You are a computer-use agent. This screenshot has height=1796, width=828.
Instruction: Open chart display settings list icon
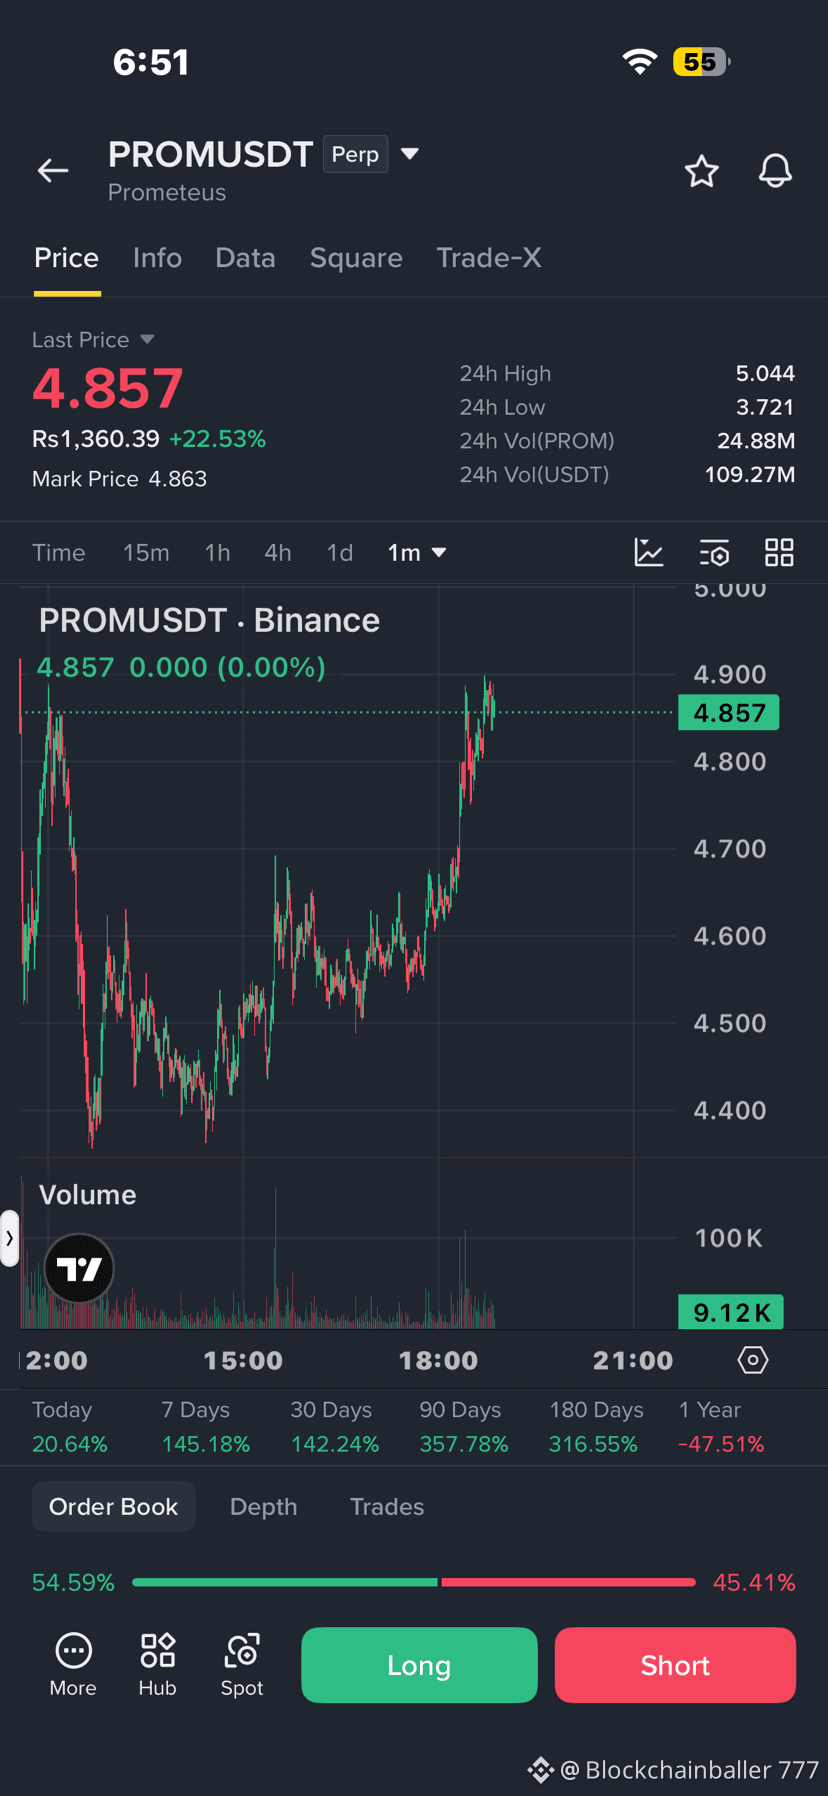714,552
